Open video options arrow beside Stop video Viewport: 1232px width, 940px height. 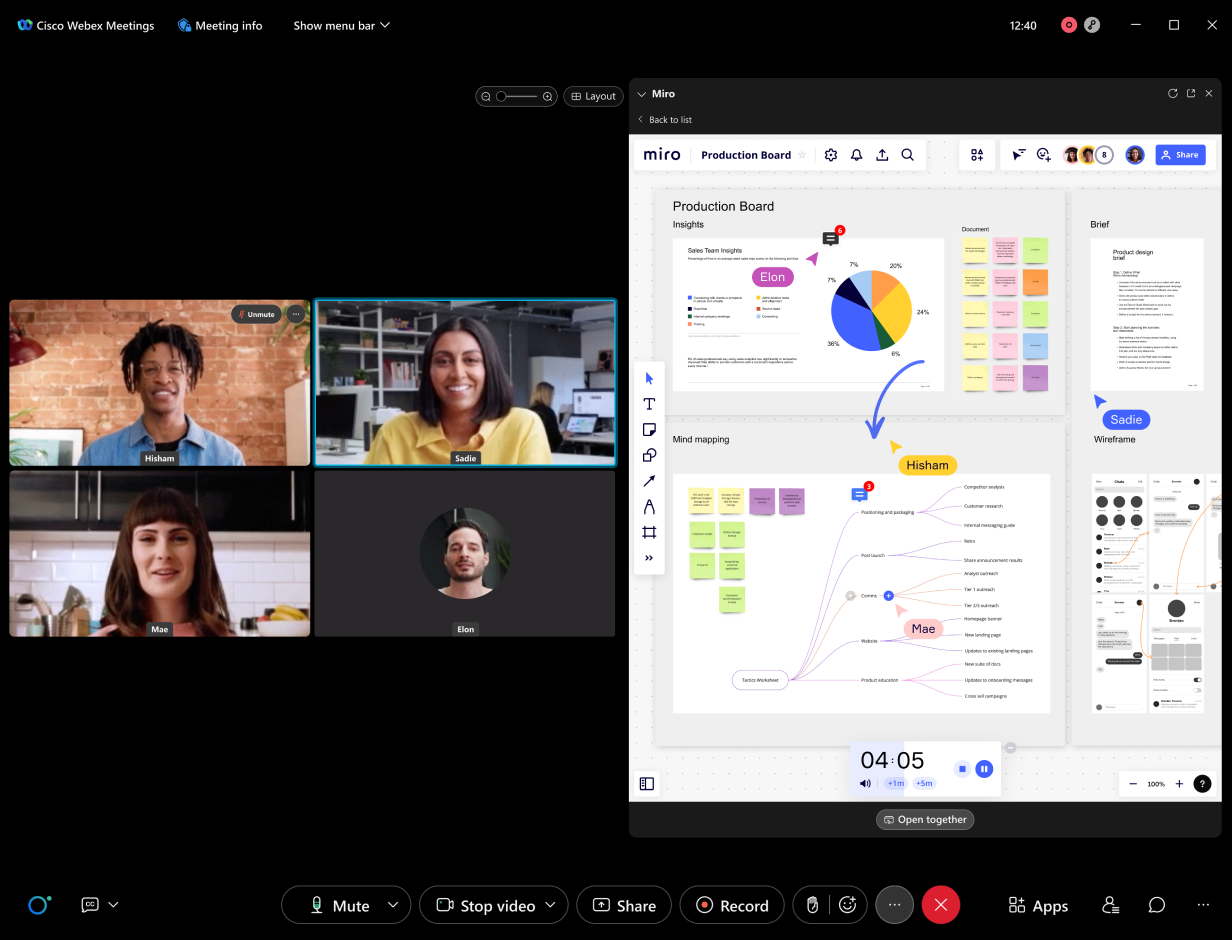549,905
